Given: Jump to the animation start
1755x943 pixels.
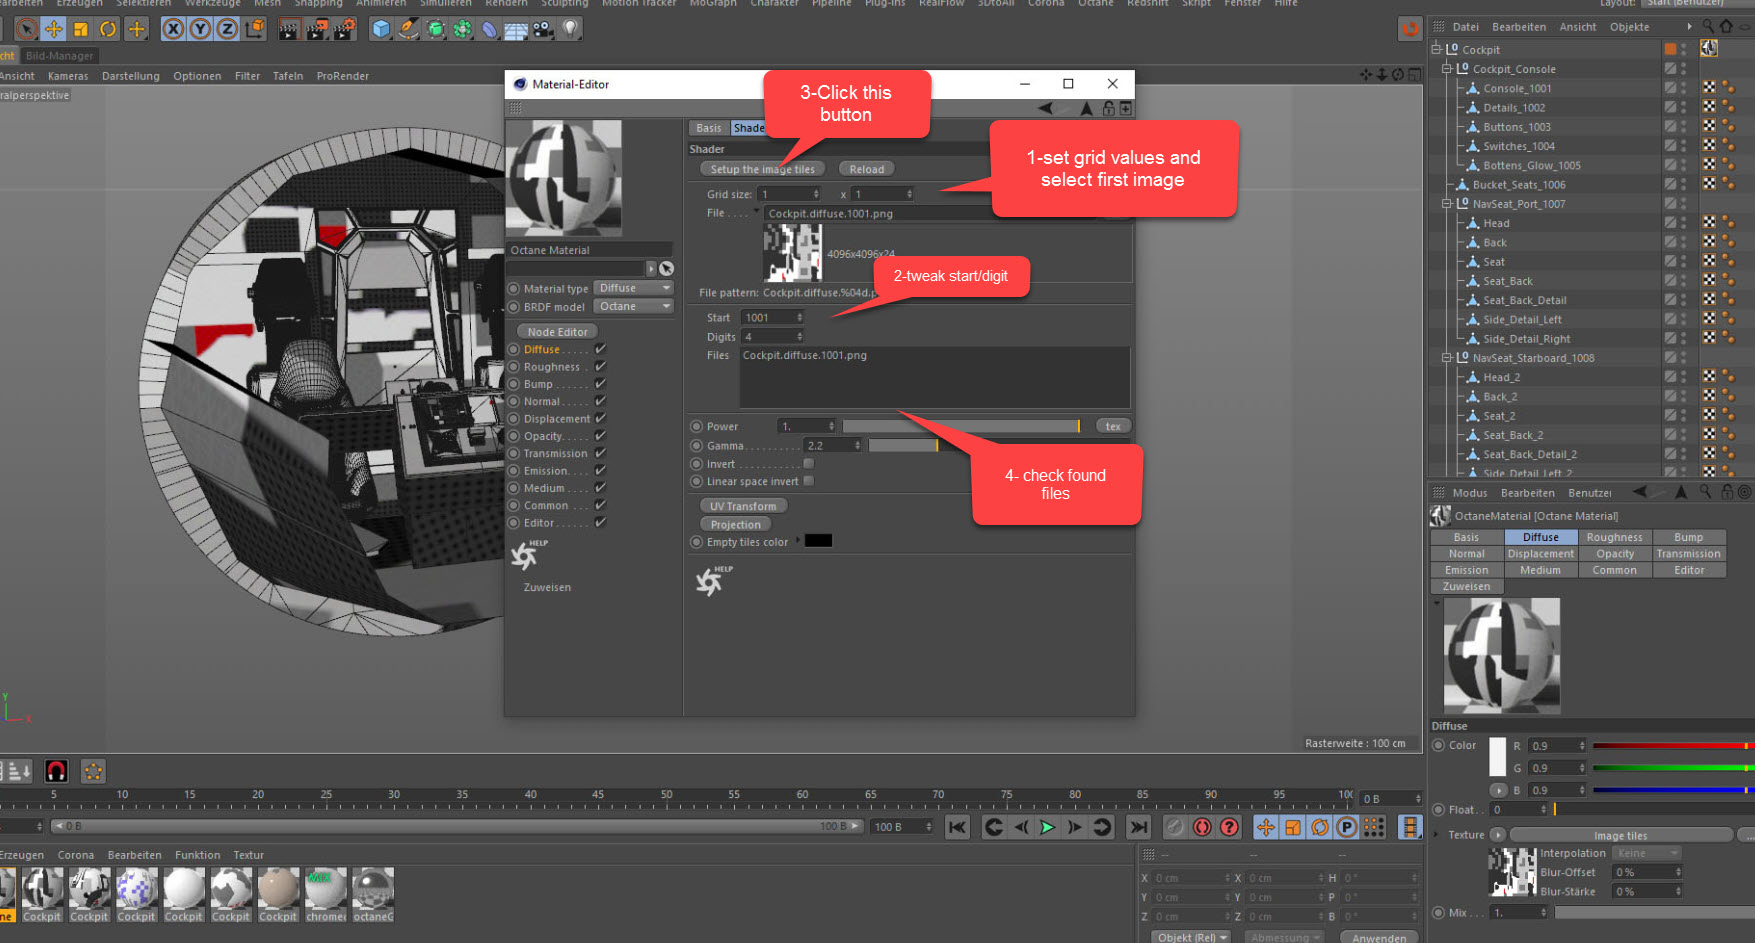Looking at the screenshot, I should (957, 827).
